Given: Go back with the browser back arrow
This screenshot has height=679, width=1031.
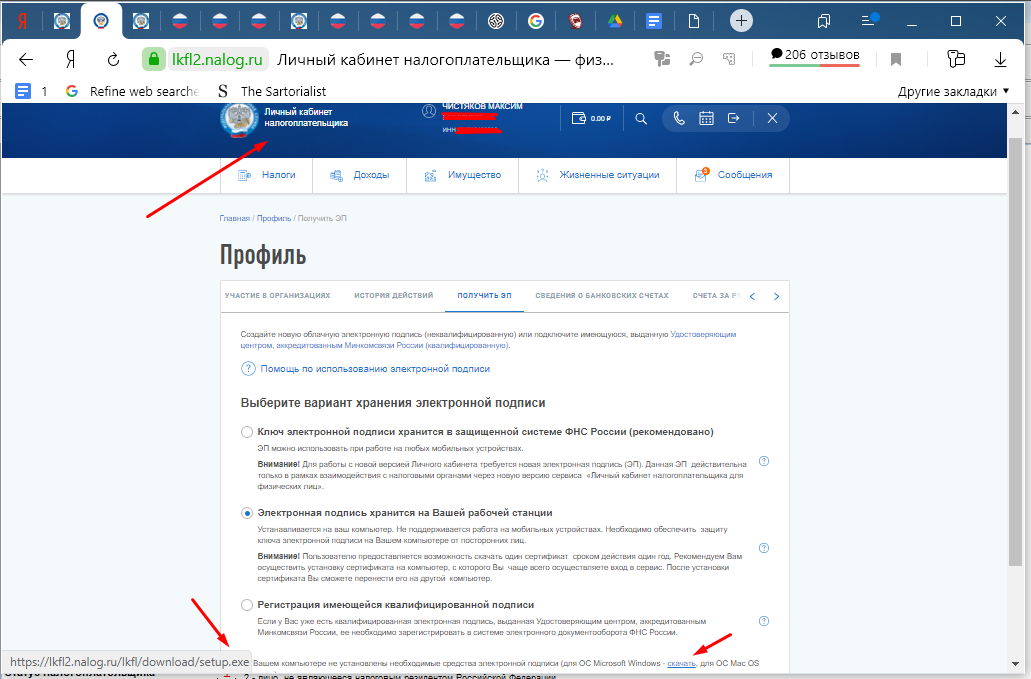Looking at the screenshot, I should coord(26,60).
